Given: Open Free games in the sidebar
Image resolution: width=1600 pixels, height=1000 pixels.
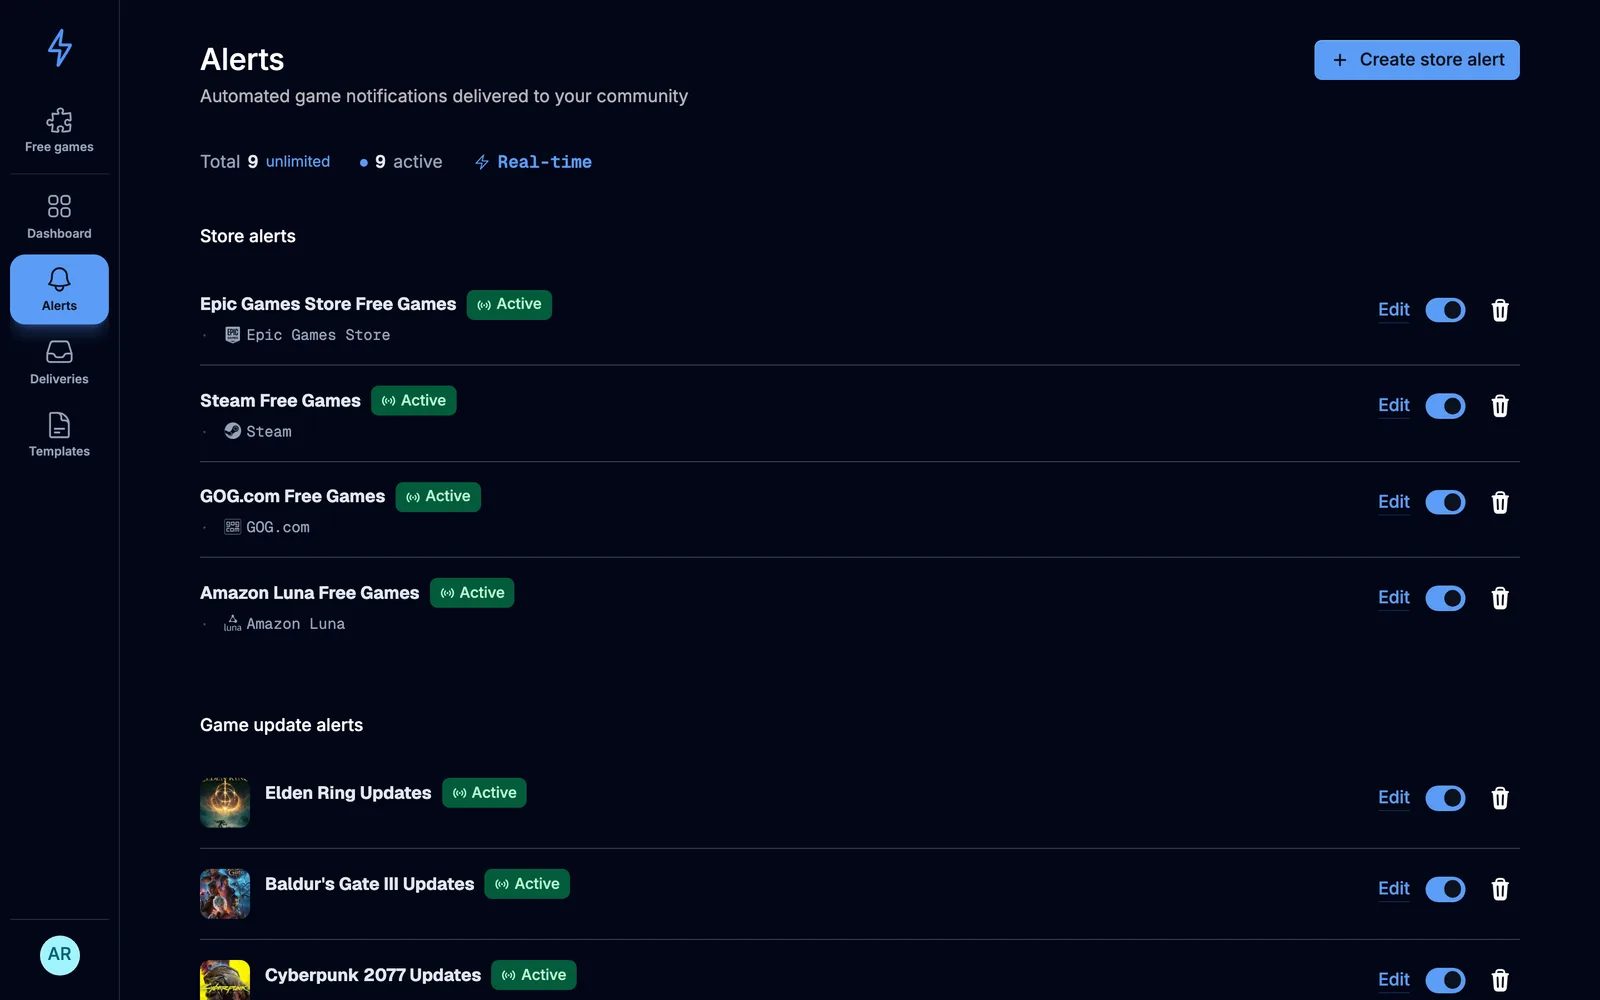Looking at the screenshot, I should [59, 131].
